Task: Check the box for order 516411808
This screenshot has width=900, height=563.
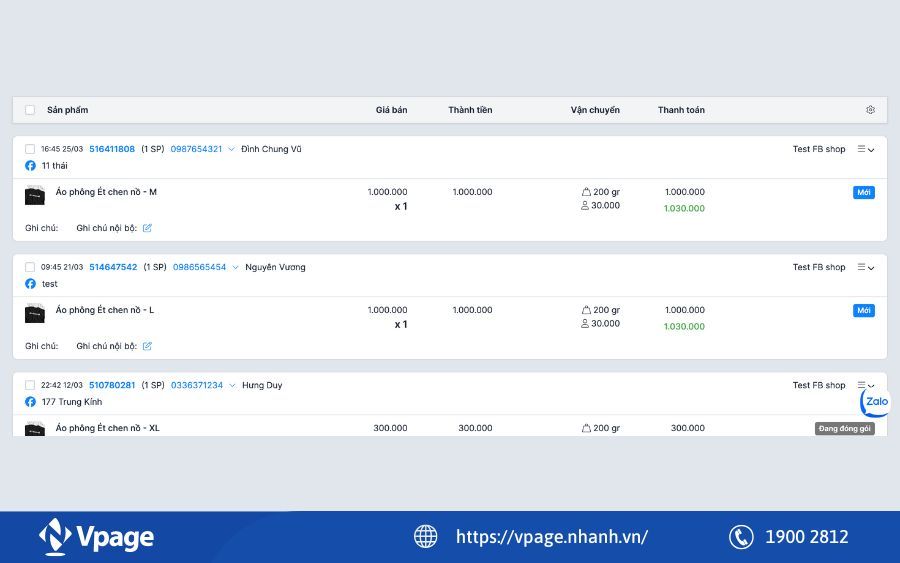Action: coord(30,149)
